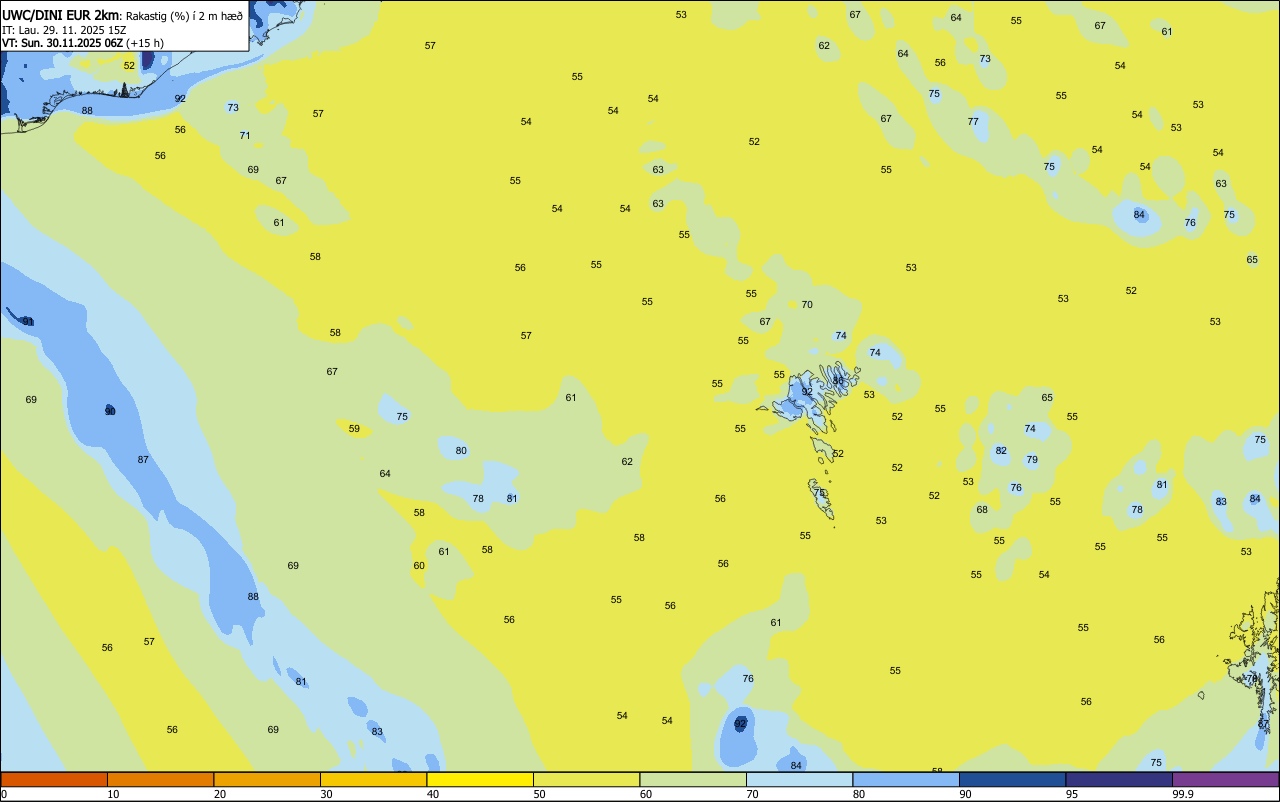1280x802 pixels.
Task: Click the humidity value 59 on the map
Action: [354, 428]
